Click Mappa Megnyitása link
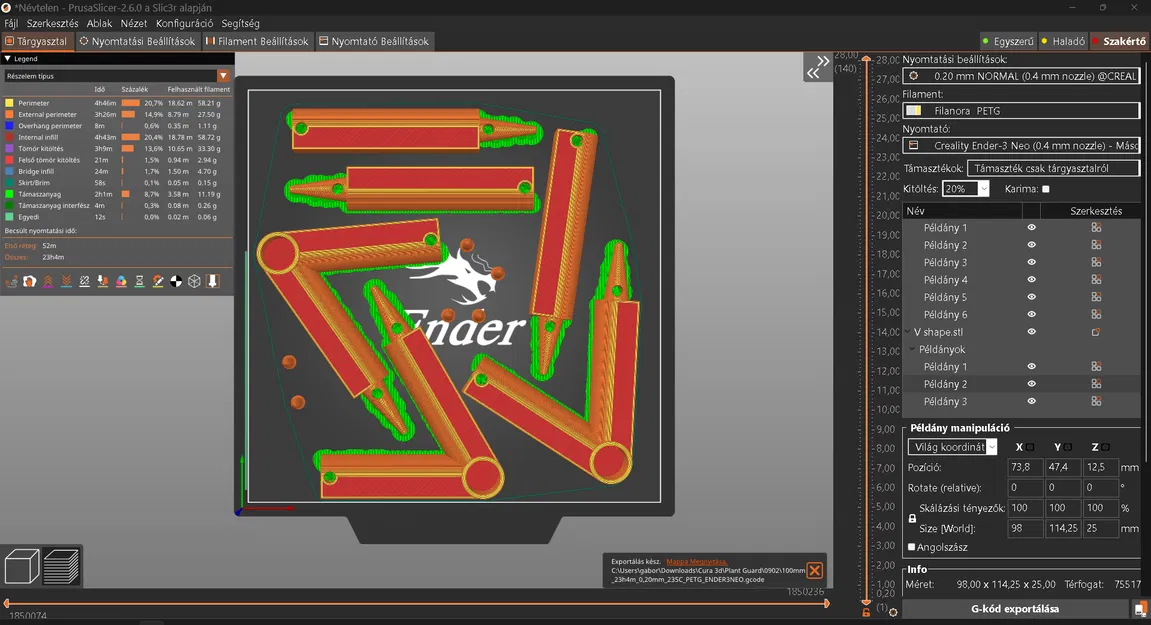 click(x=697, y=562)
